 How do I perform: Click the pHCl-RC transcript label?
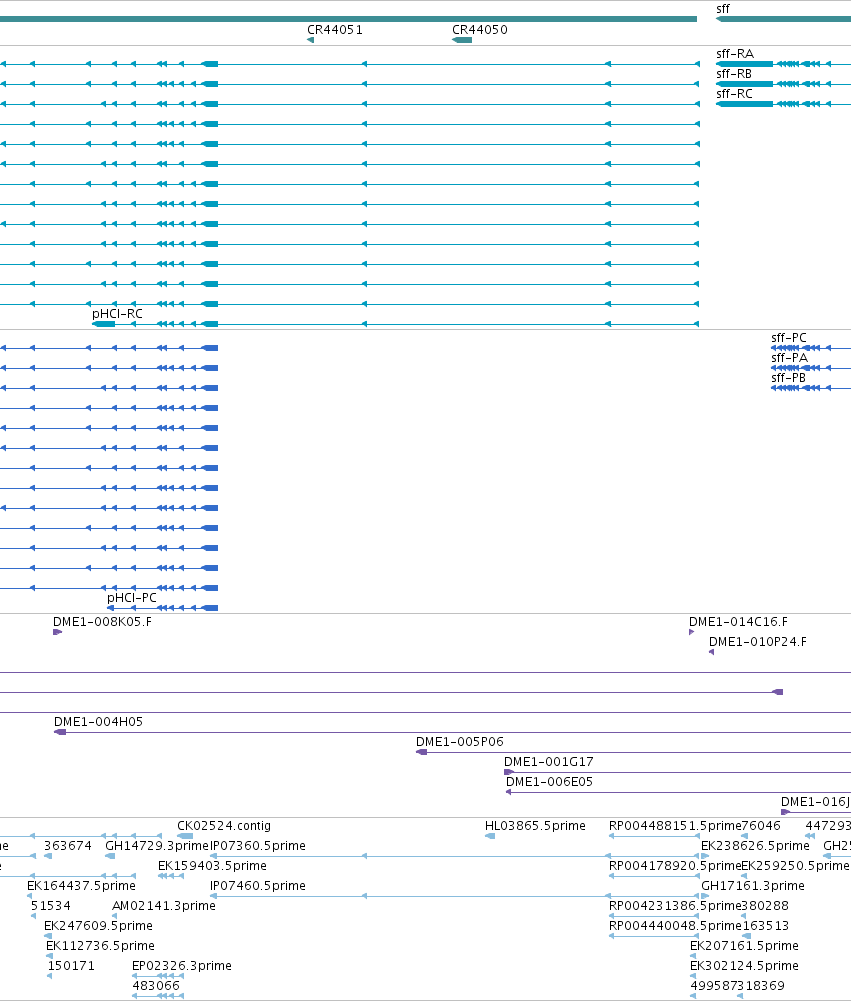coord(117,313)
